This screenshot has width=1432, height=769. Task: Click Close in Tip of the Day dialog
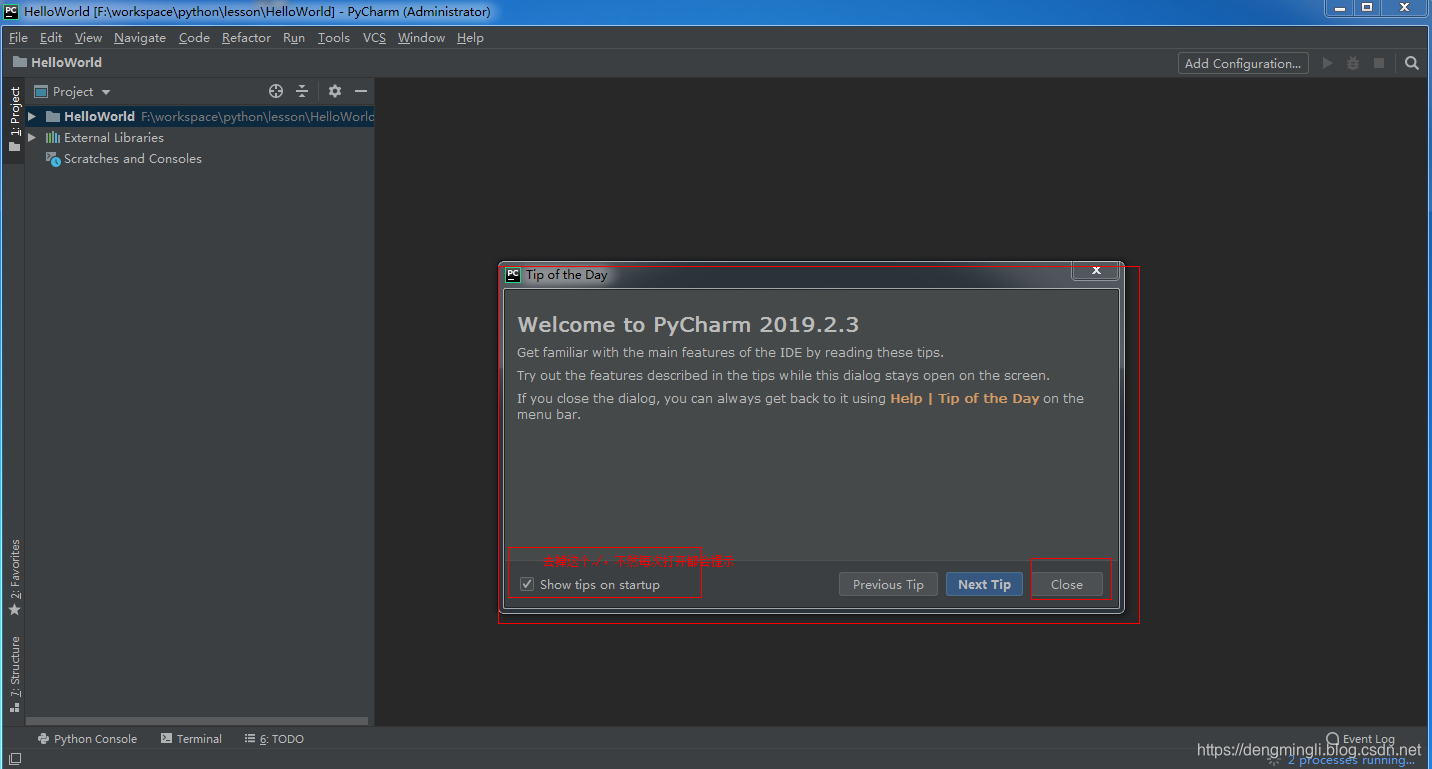(x=1067, y=585)
